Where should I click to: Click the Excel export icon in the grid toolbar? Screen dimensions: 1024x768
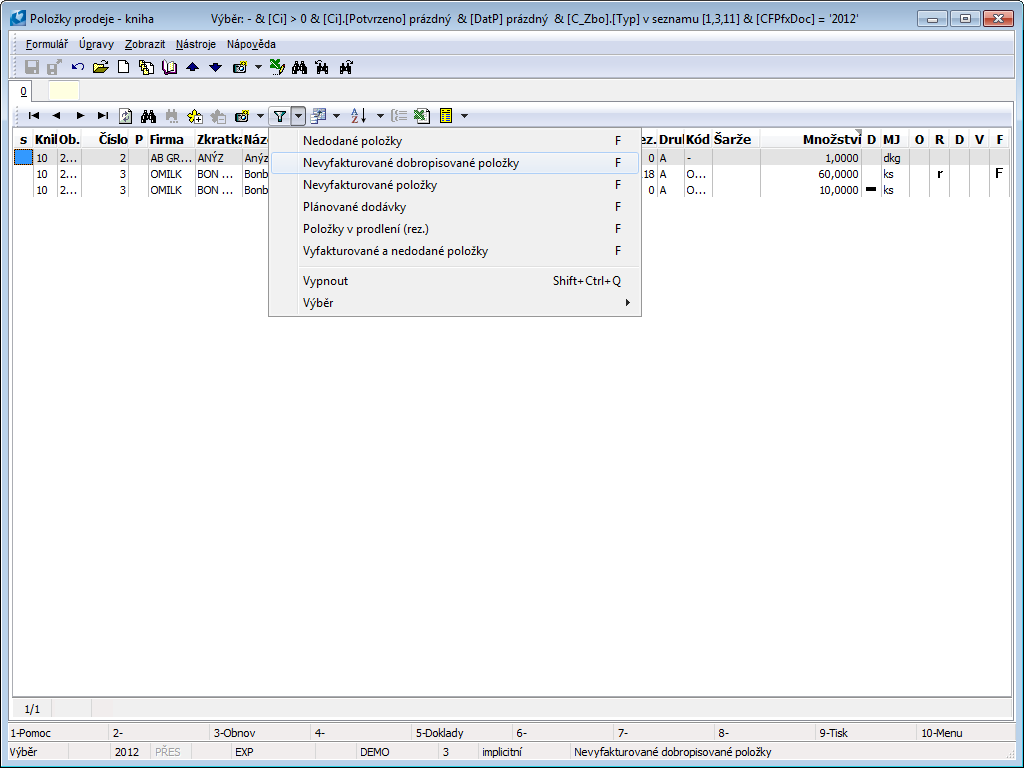422,116
